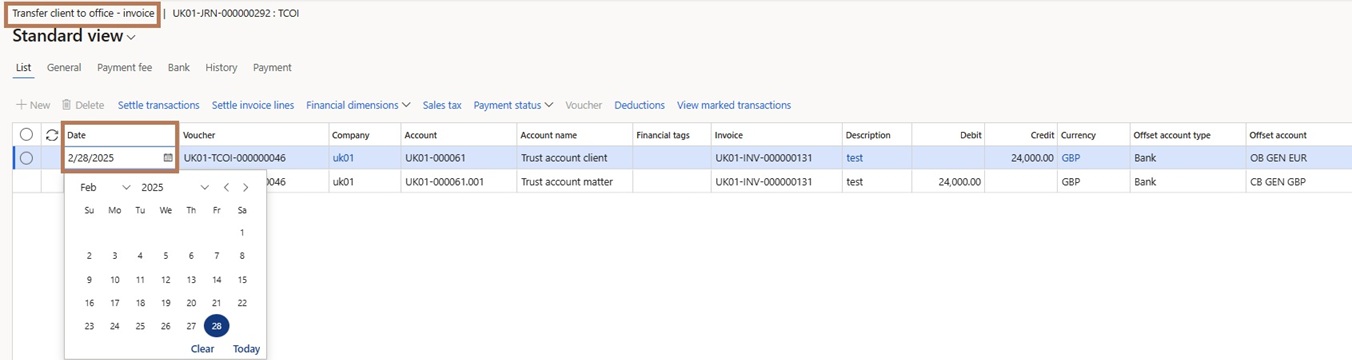The height and width of the screenshot is (360, 1352).
Task: Click the Deductions button
Action: click(640, 105)
